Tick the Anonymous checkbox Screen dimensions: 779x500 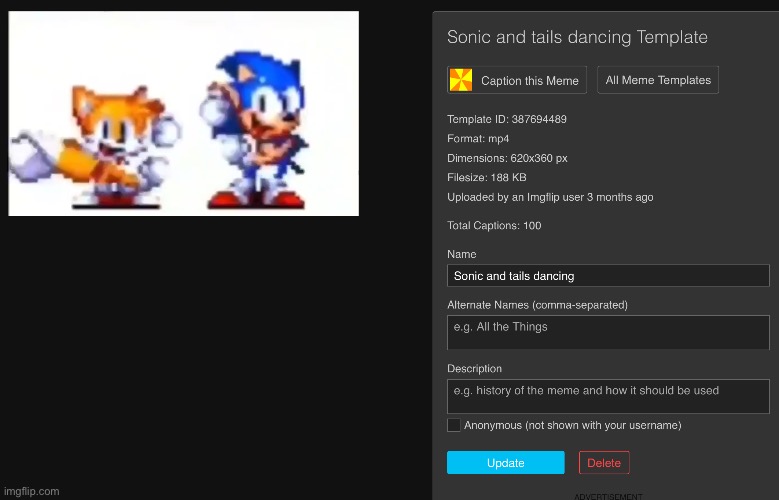coord(454,425)
